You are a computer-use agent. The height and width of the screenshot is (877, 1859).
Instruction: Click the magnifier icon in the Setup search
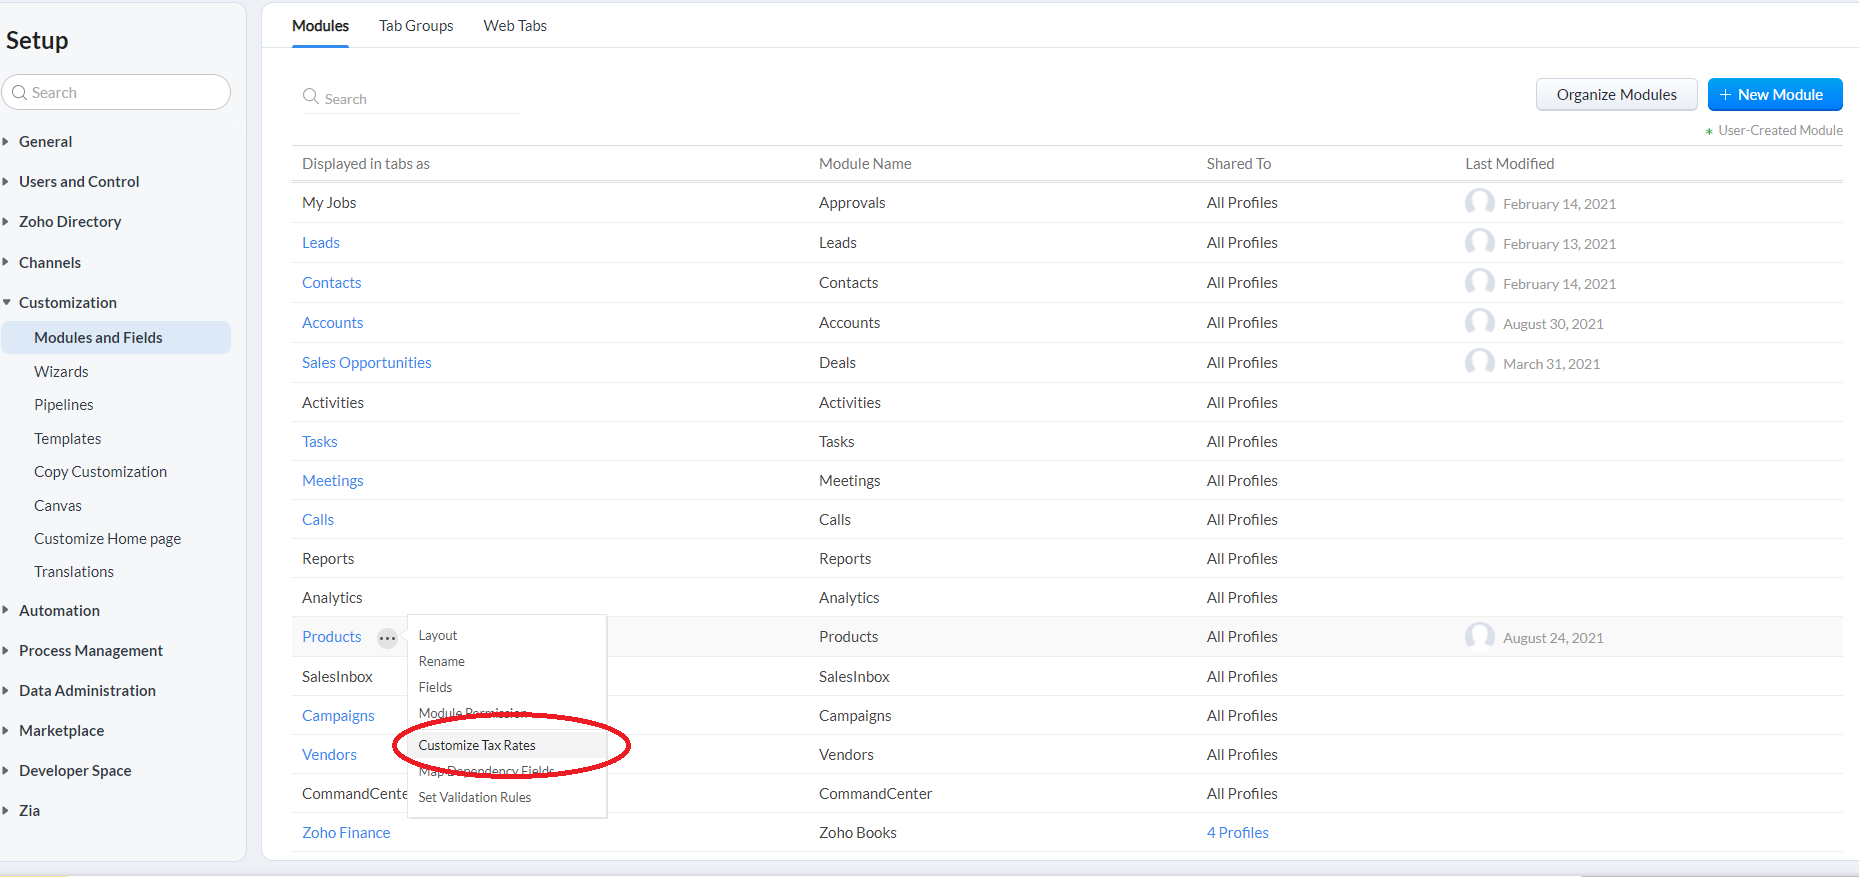coord(19,92)
